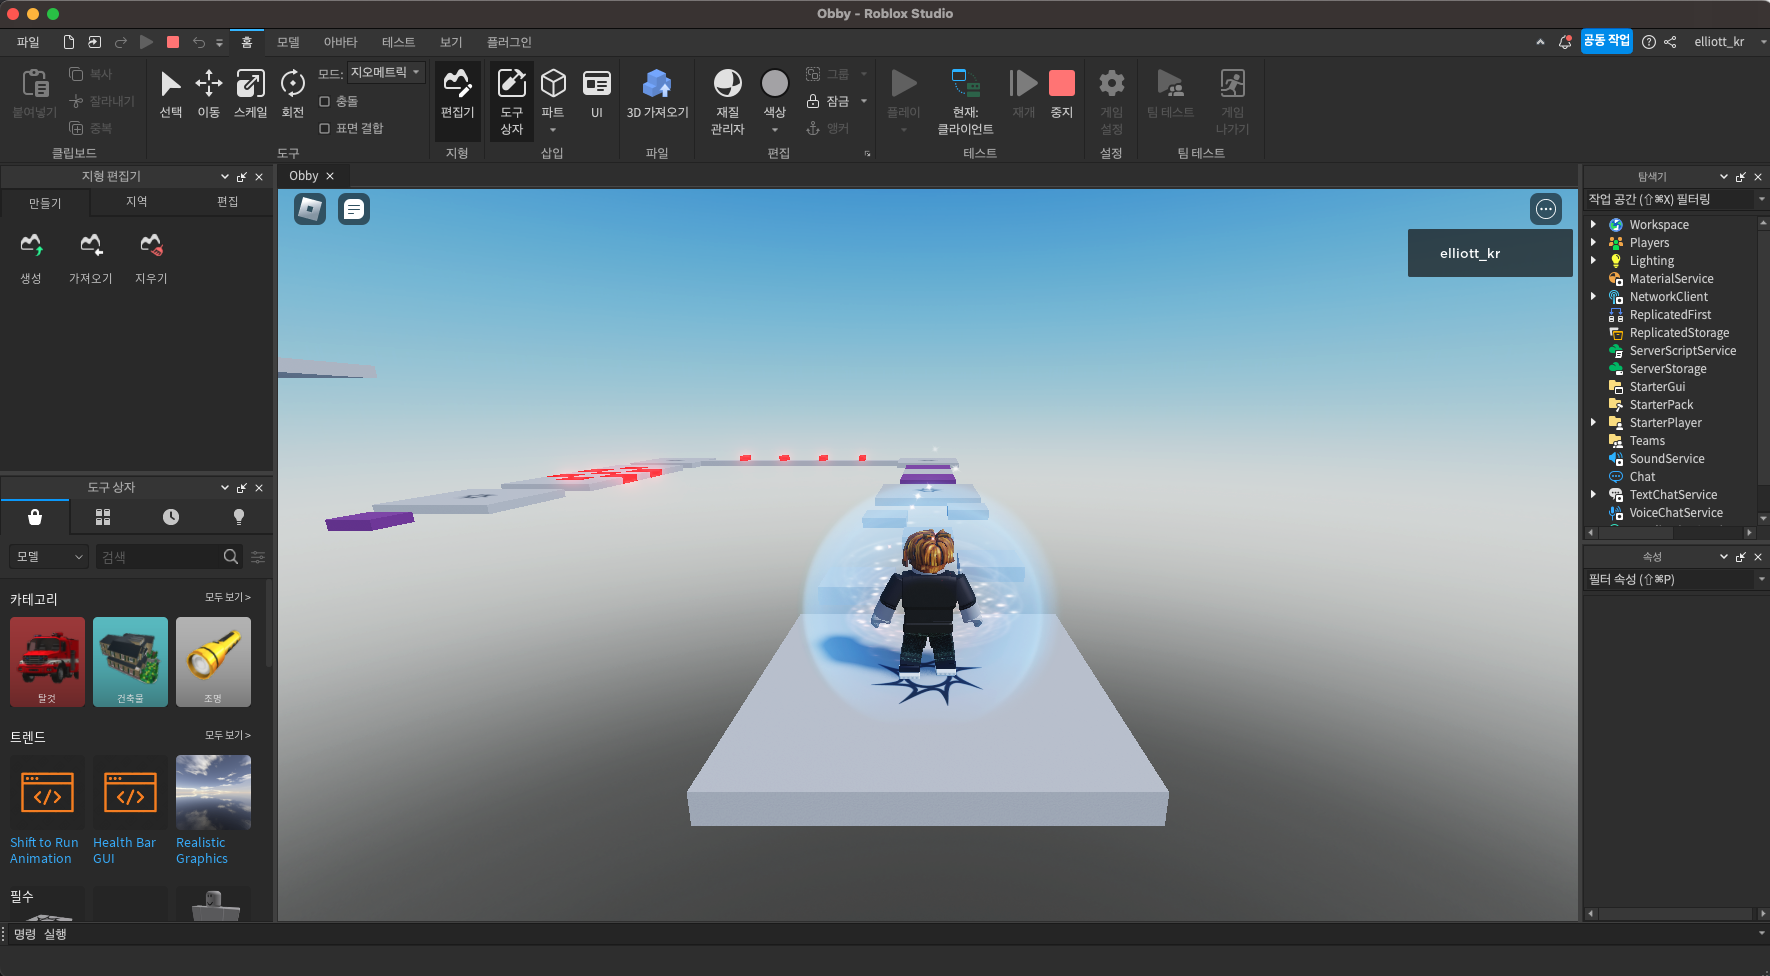Open 게임 설정 game settings gear
This screenshot has height=976, width=1770.
pos(1111,101)
